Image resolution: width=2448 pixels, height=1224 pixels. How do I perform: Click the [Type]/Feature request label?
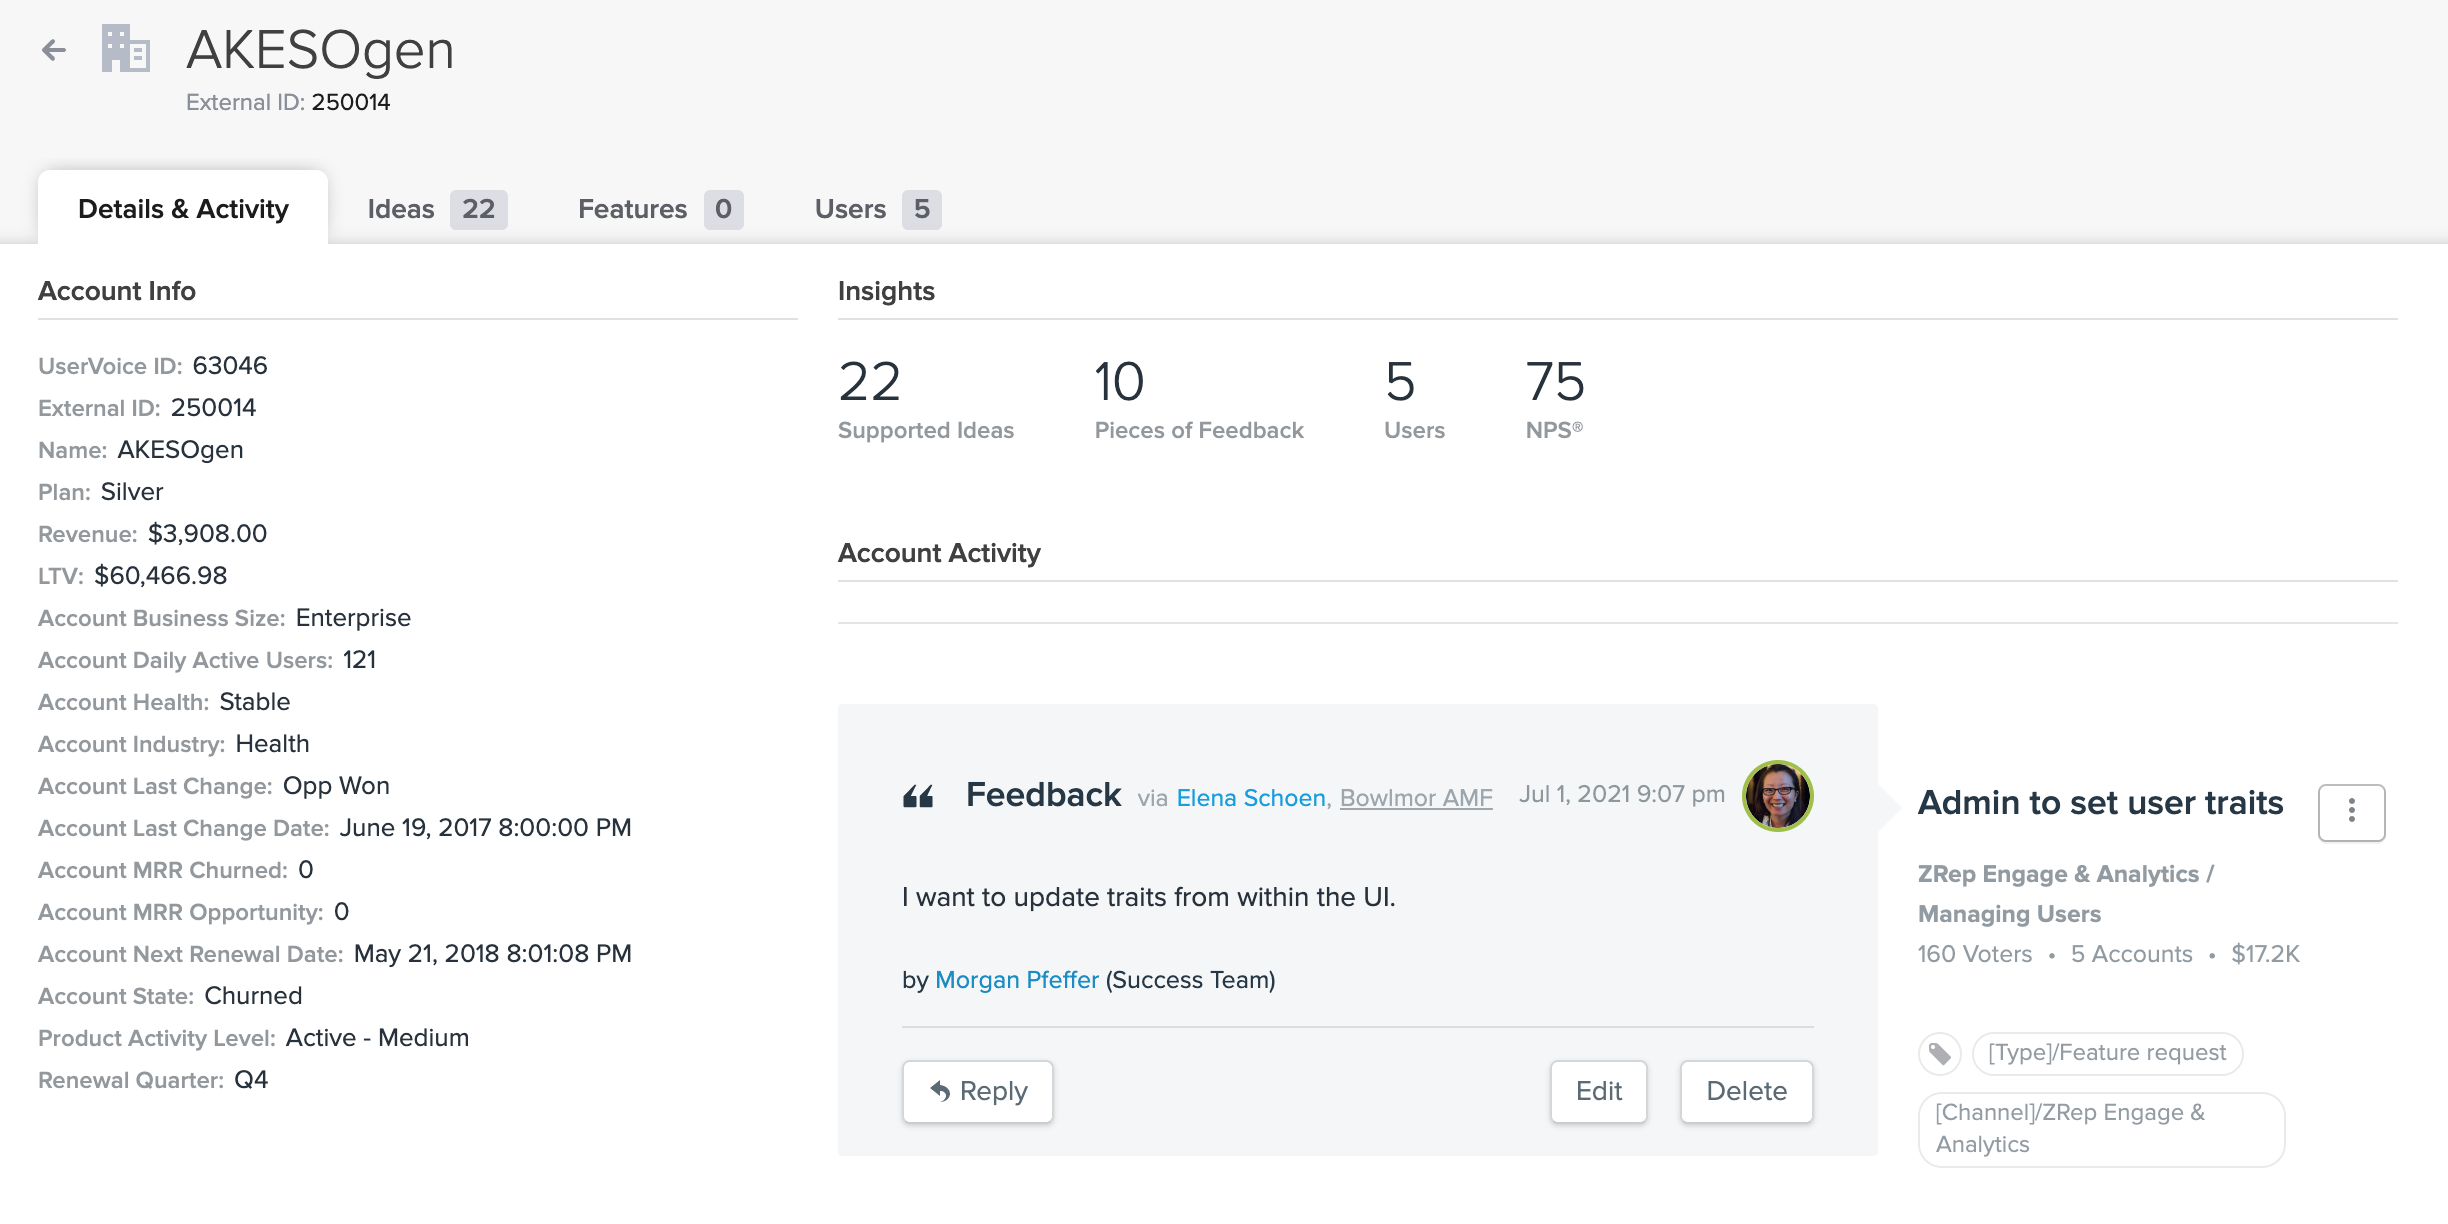[x=2106, y=1053]
